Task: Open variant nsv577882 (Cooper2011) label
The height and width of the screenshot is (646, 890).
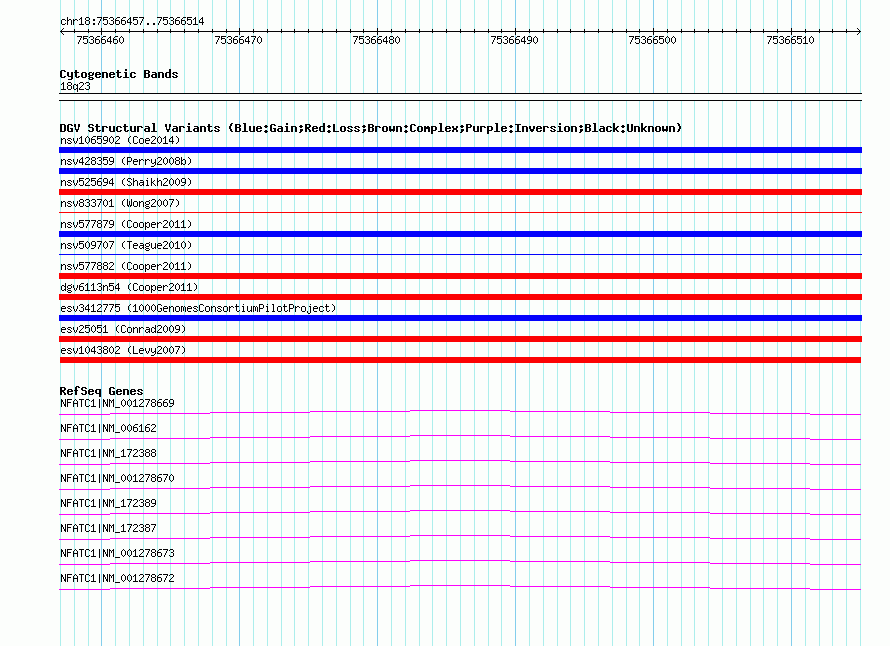Action: (126, 266)
